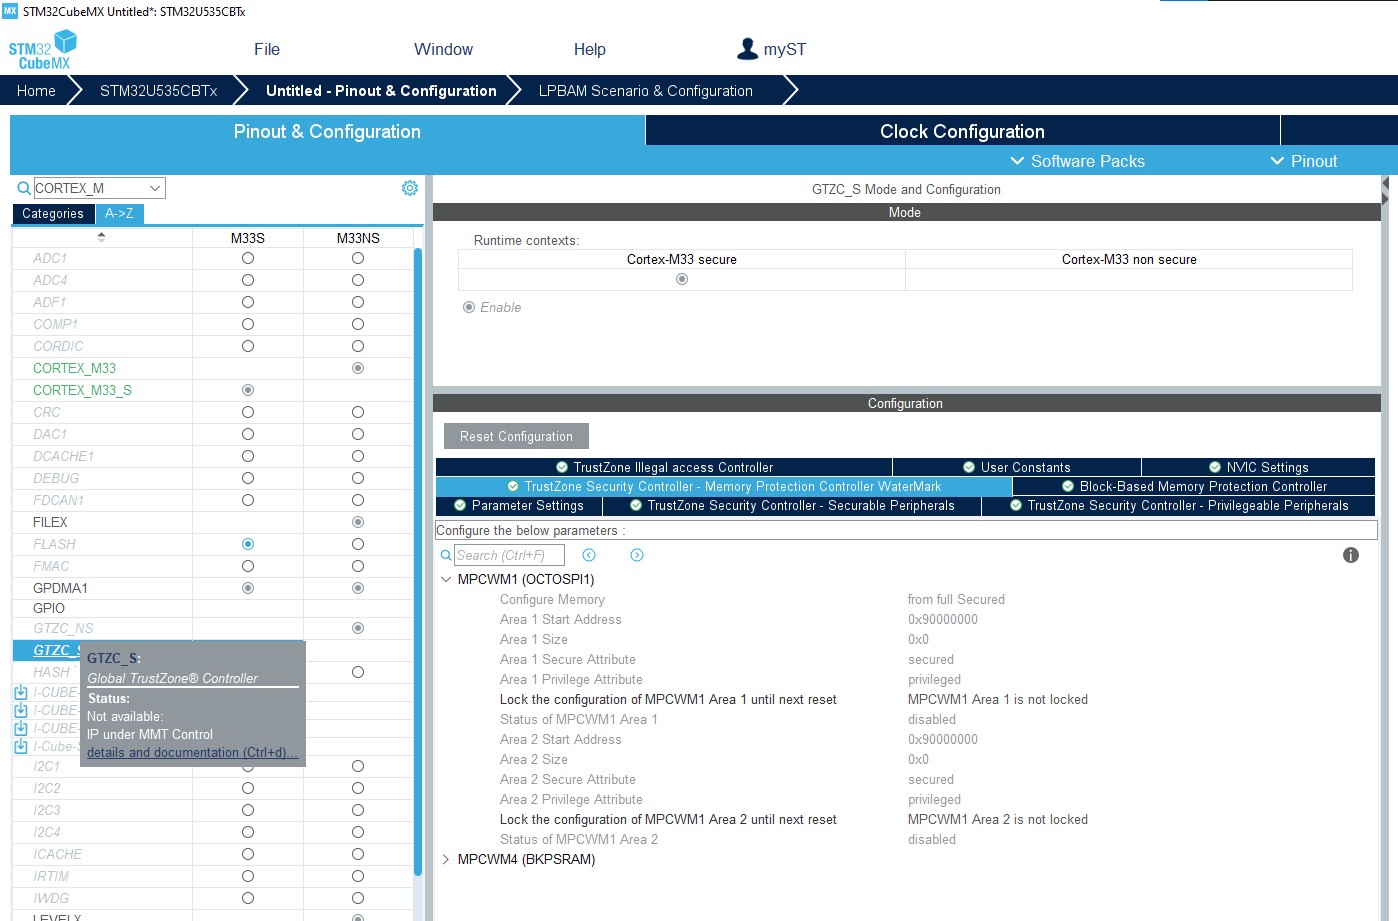Open the gear settings icon above the peripheral list
Viewport: 1398px width, 921px height.
(409, 188)
